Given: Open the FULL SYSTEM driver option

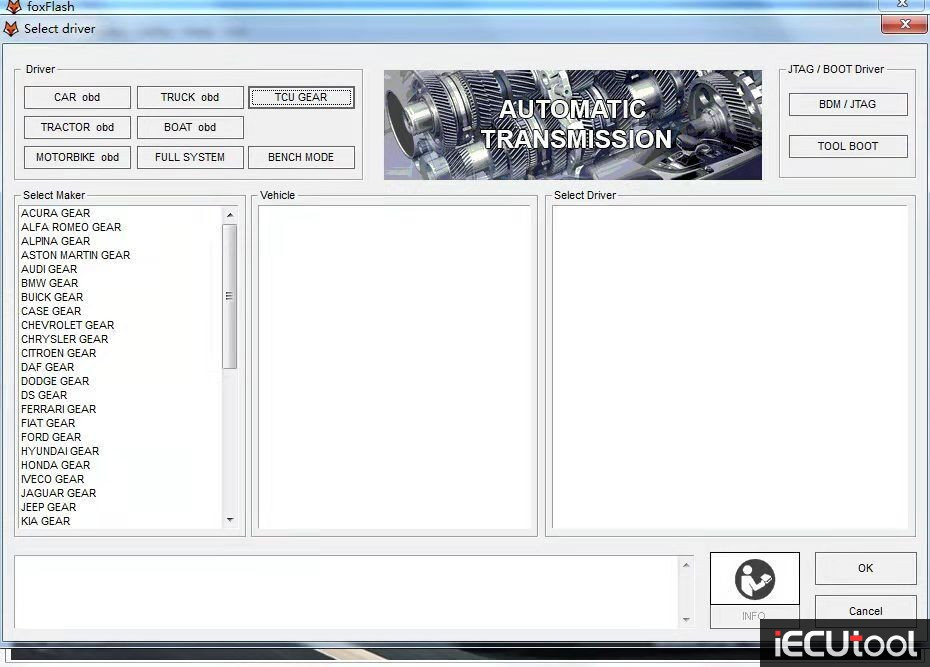Looking at the screenshot, I should click(190, 158).
